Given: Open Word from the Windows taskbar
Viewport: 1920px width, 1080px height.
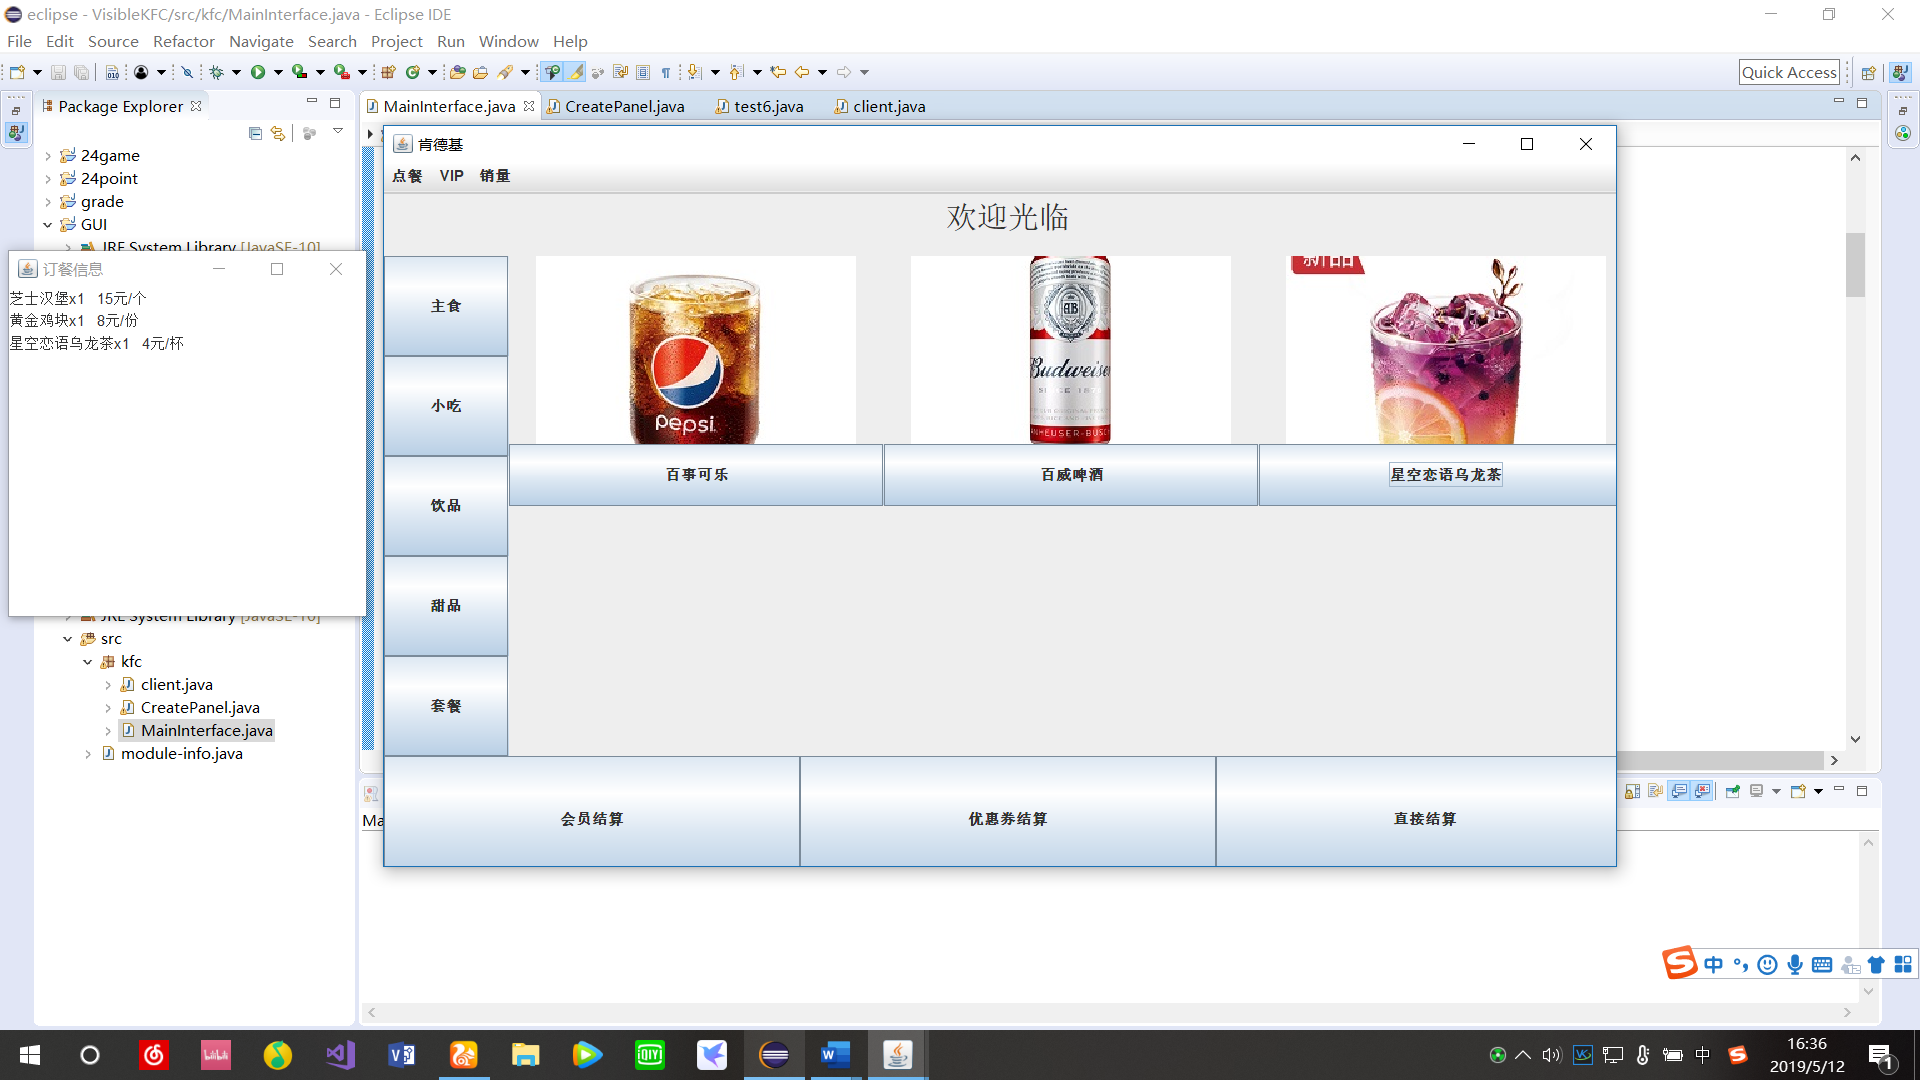Looking at the screenshot, I should point(835,1054).
